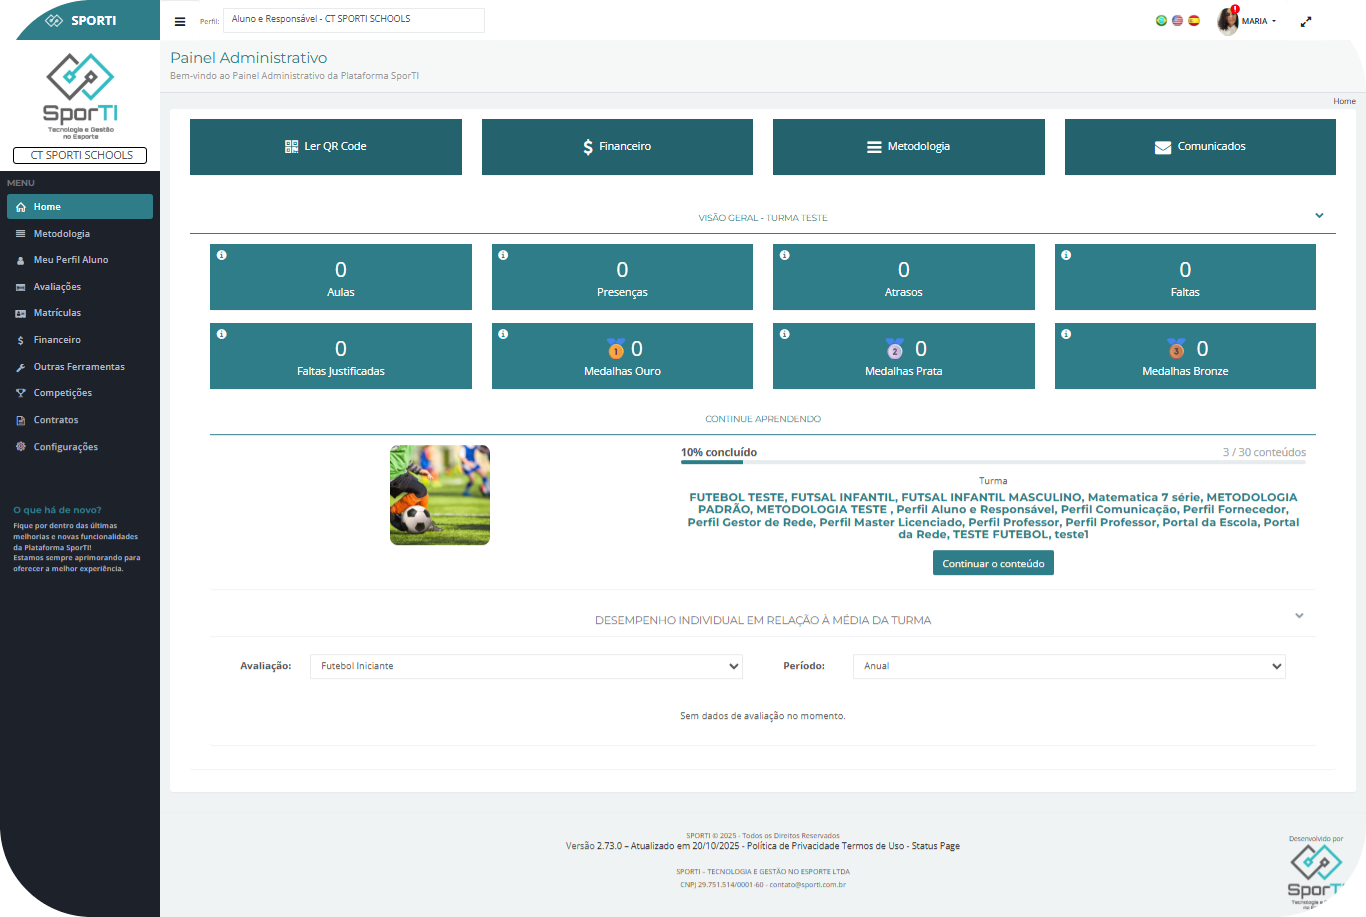1366x917 pixels.
Task: Click info icon on Faltas card
Action: pos(1066,255)
